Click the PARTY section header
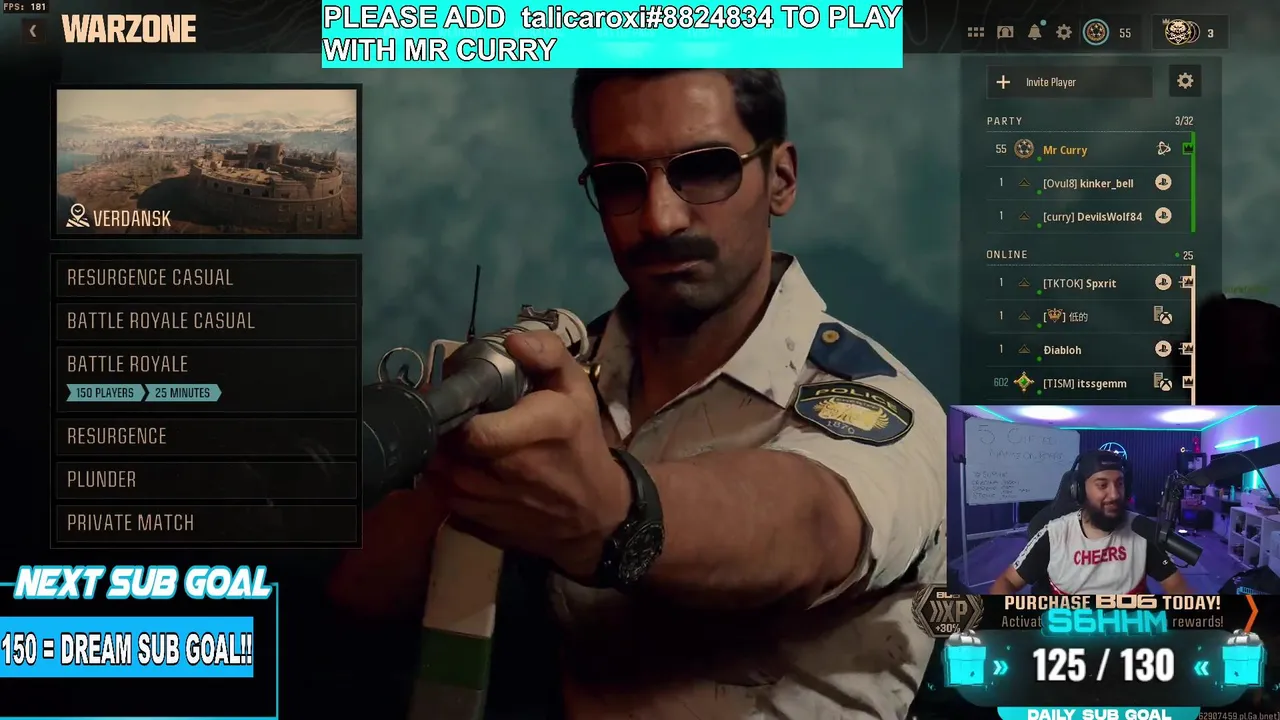The image size is (1280, 720). [1004, 121]
